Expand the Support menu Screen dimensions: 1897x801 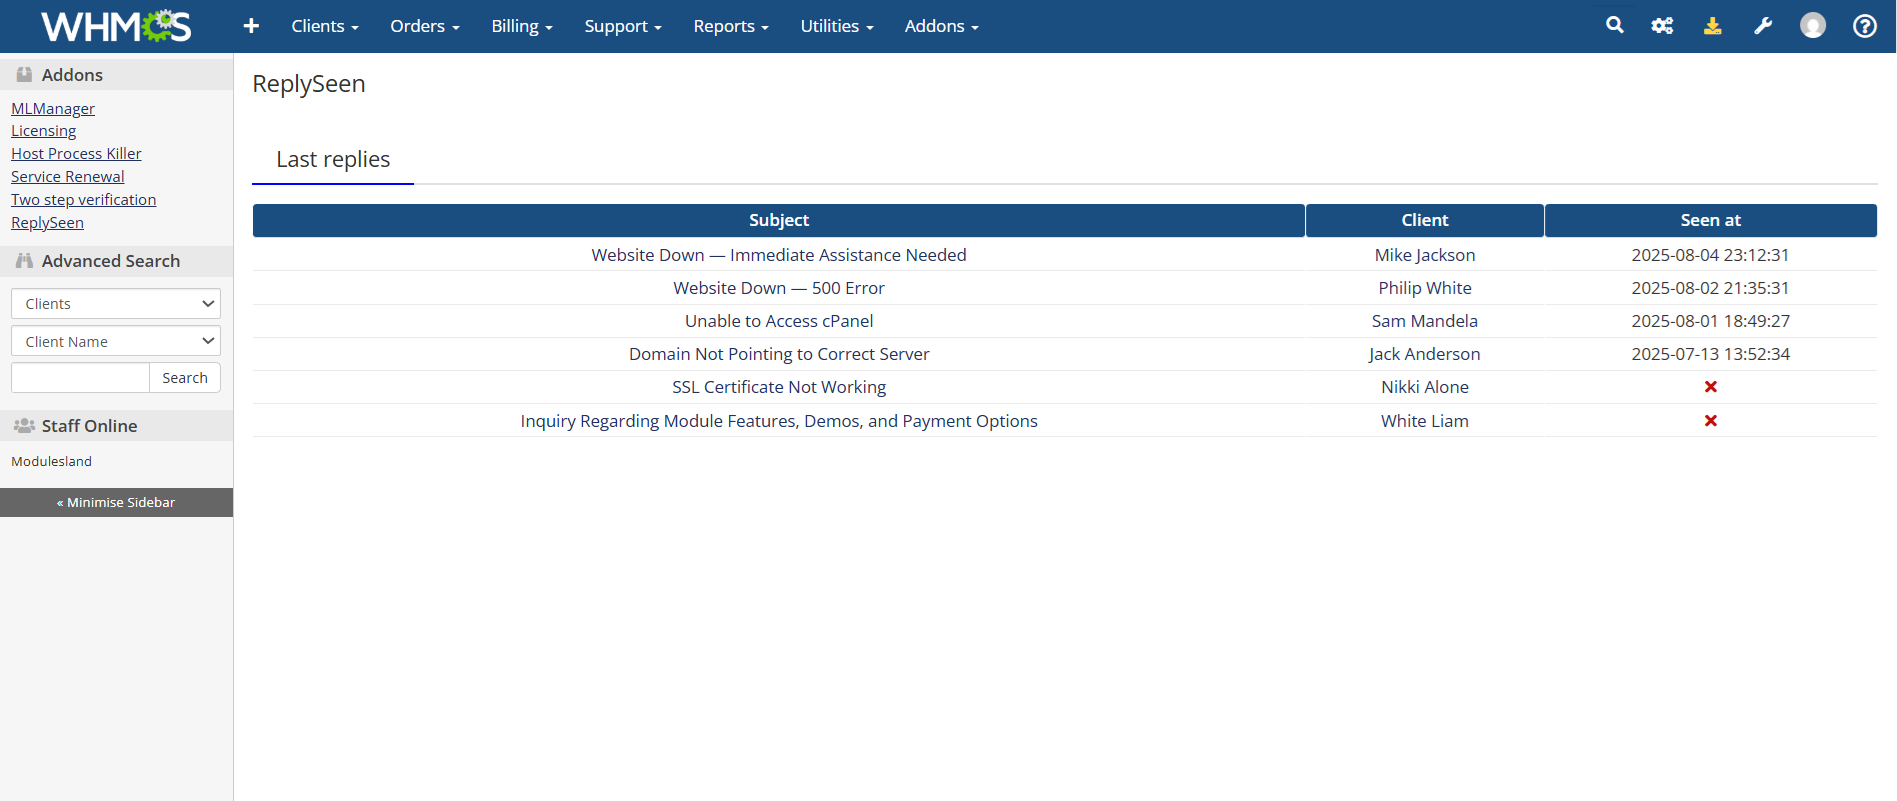pos(623,26)
